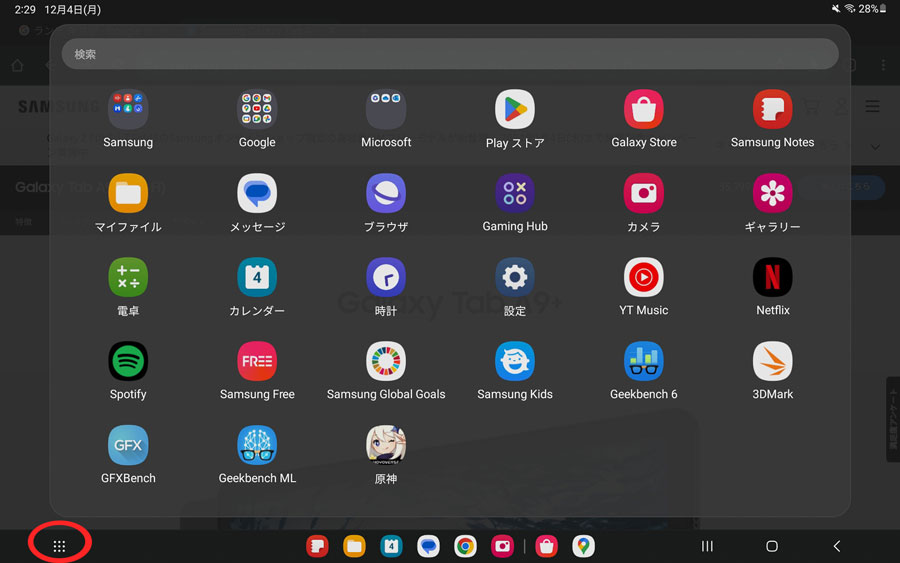Open 3DMark benchmark app
The height and width of the screenshot is (563, 900).
pyautogui.click(x=773, y=362)
